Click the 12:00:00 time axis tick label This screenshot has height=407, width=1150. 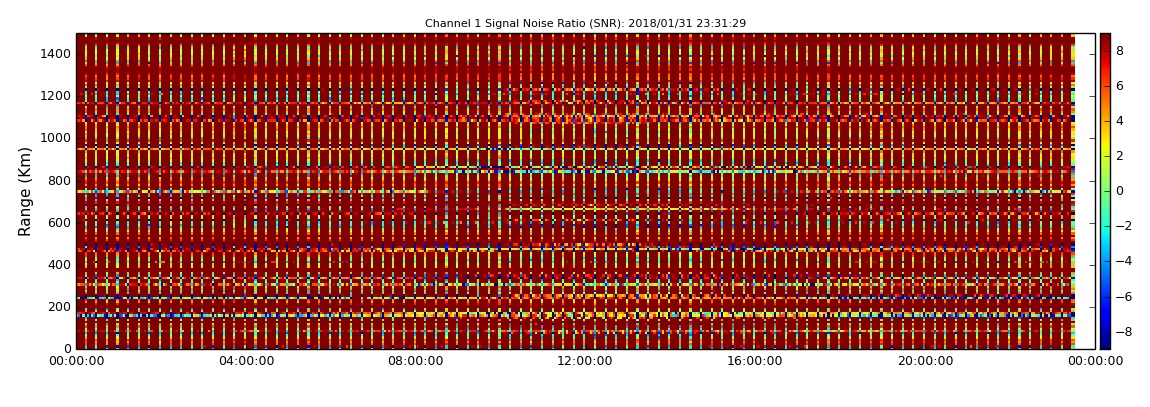coord(585,361)
